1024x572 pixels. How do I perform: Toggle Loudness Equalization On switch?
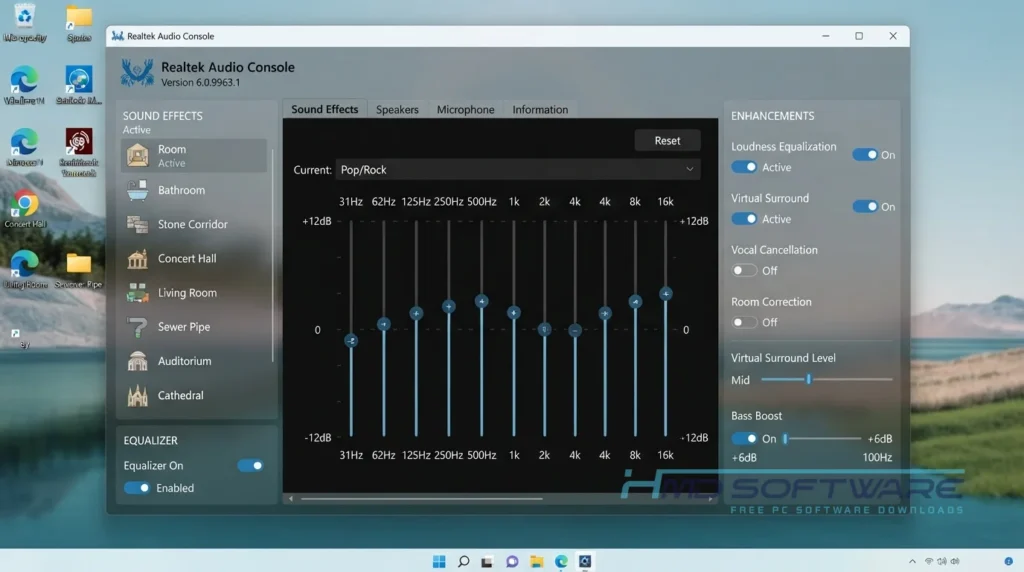tap(865, 155)
